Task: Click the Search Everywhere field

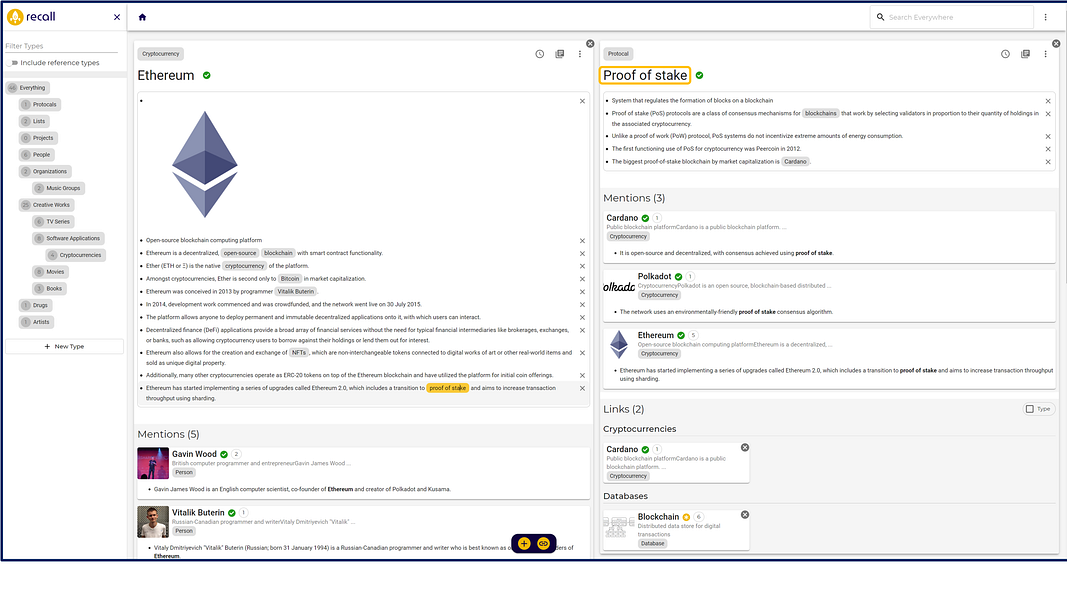Action: click(x=951, y=17)
